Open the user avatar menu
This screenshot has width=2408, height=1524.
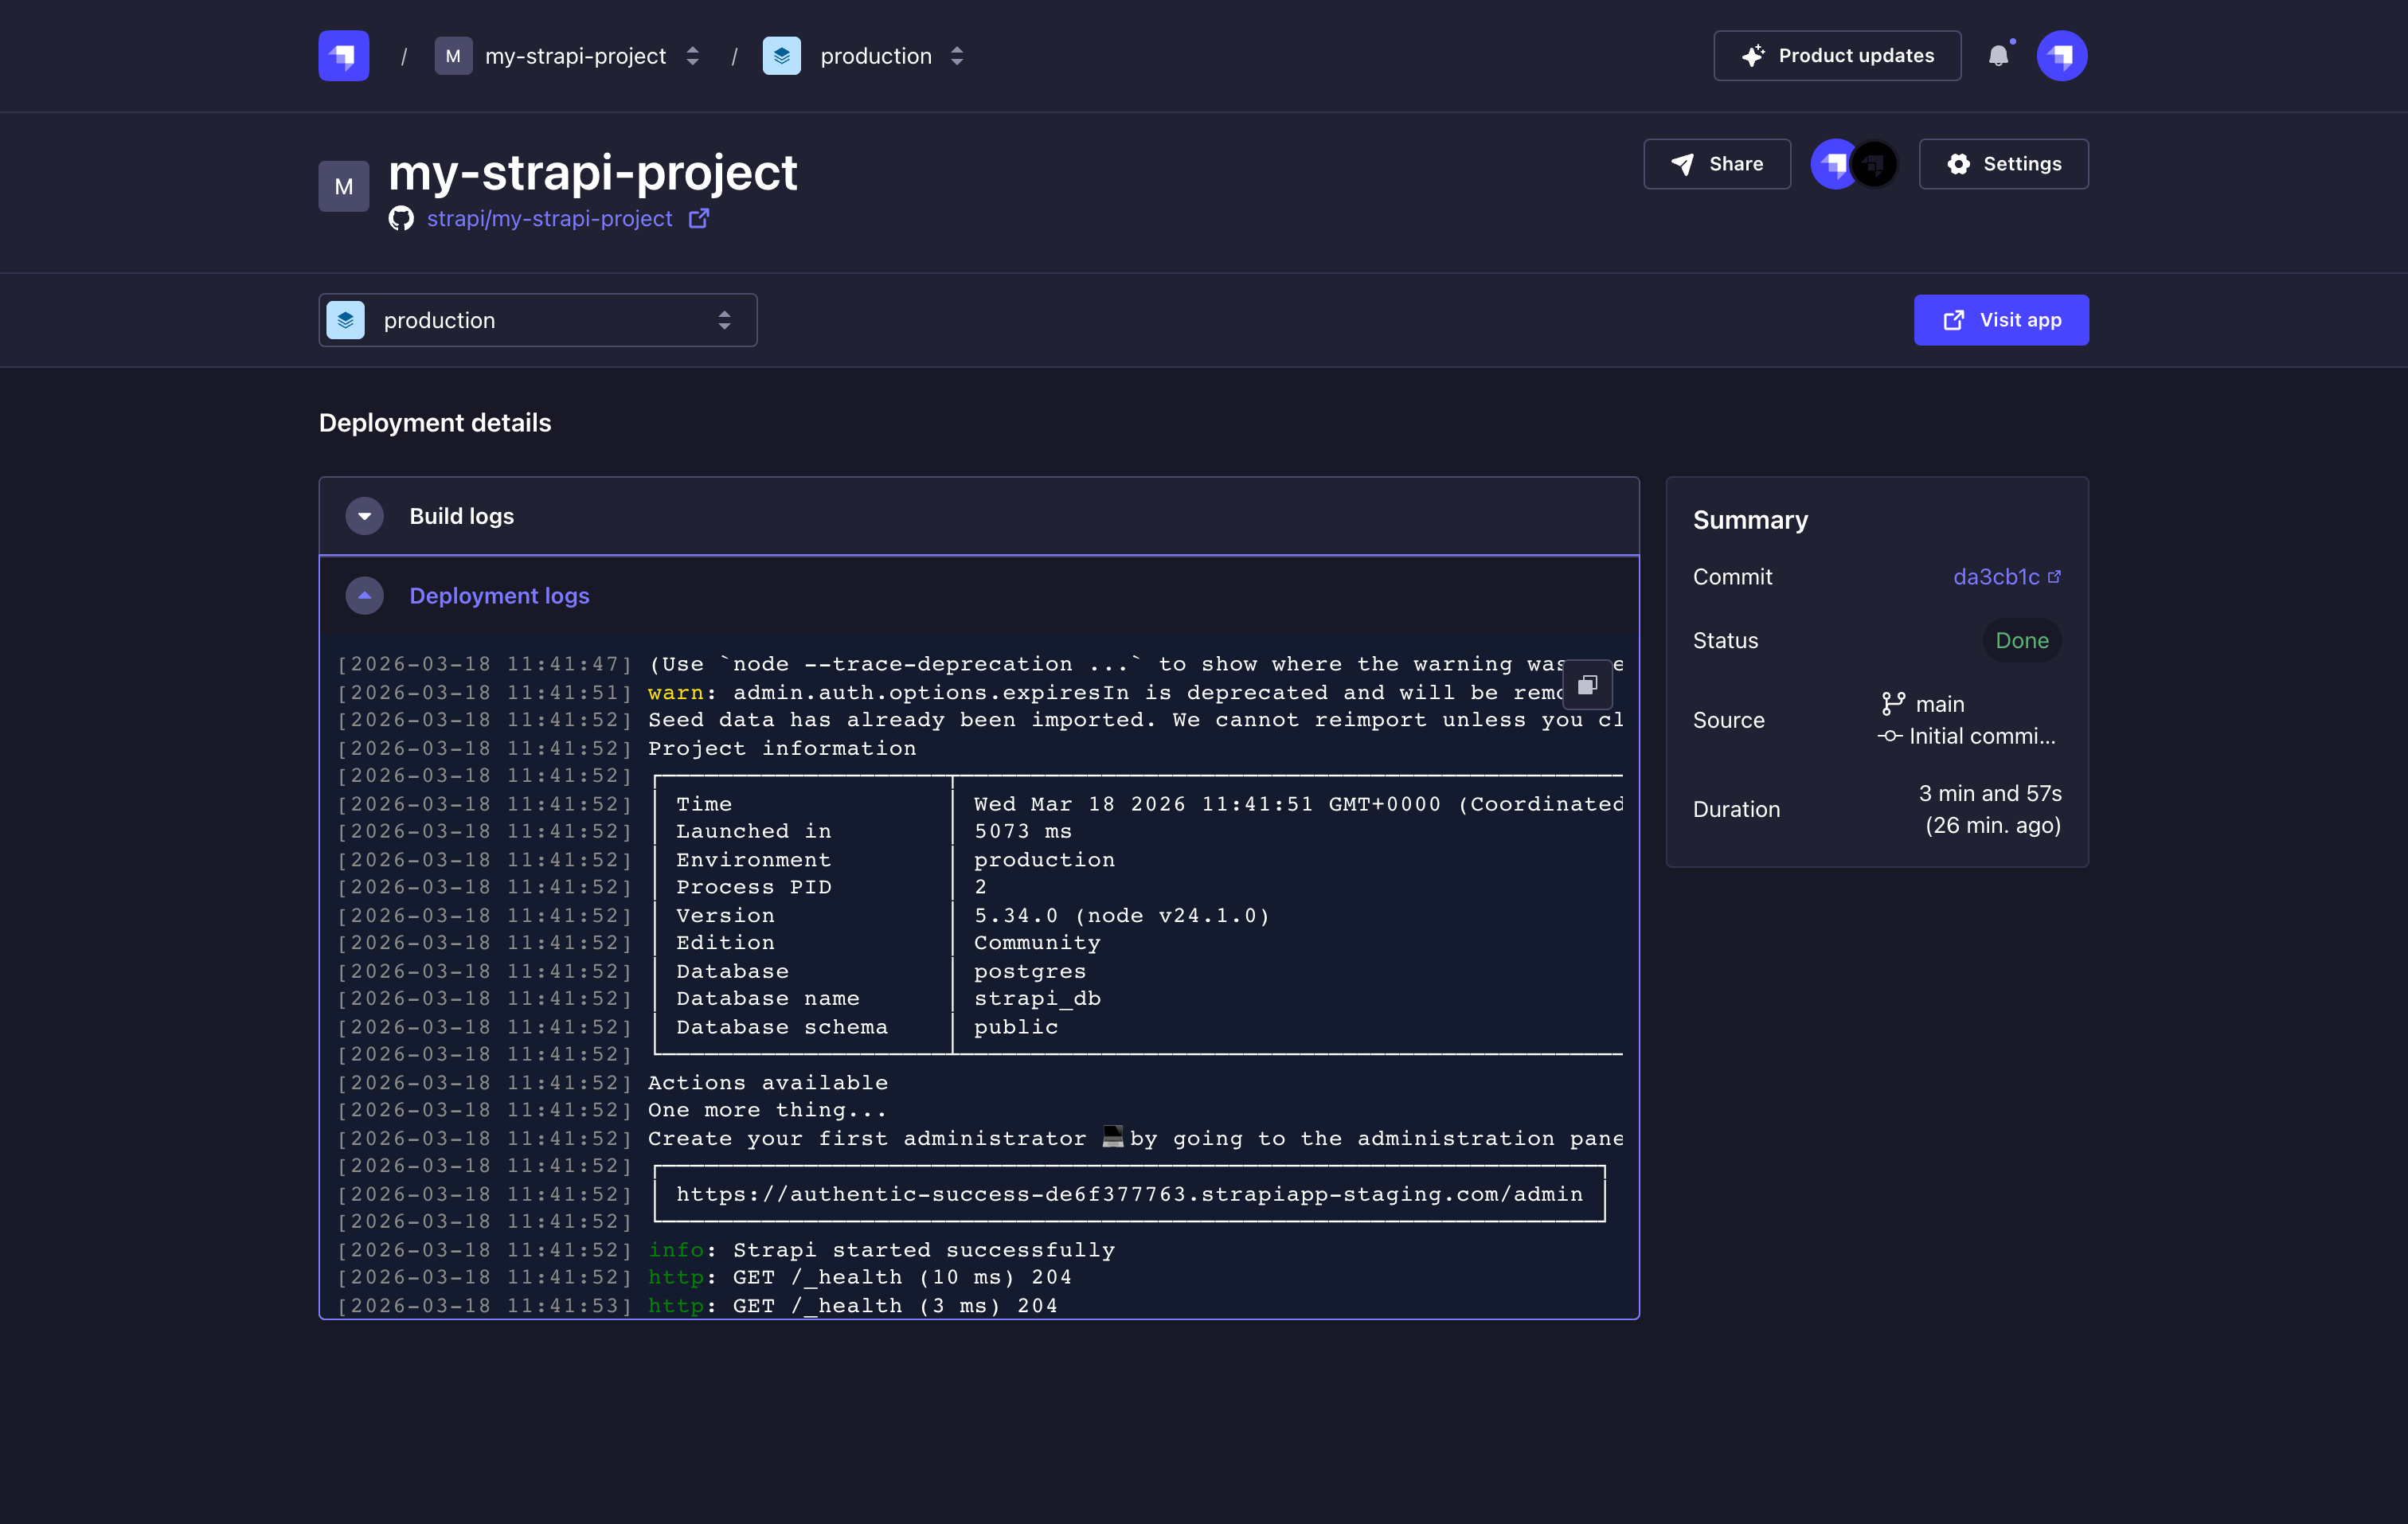point(2061,56)
